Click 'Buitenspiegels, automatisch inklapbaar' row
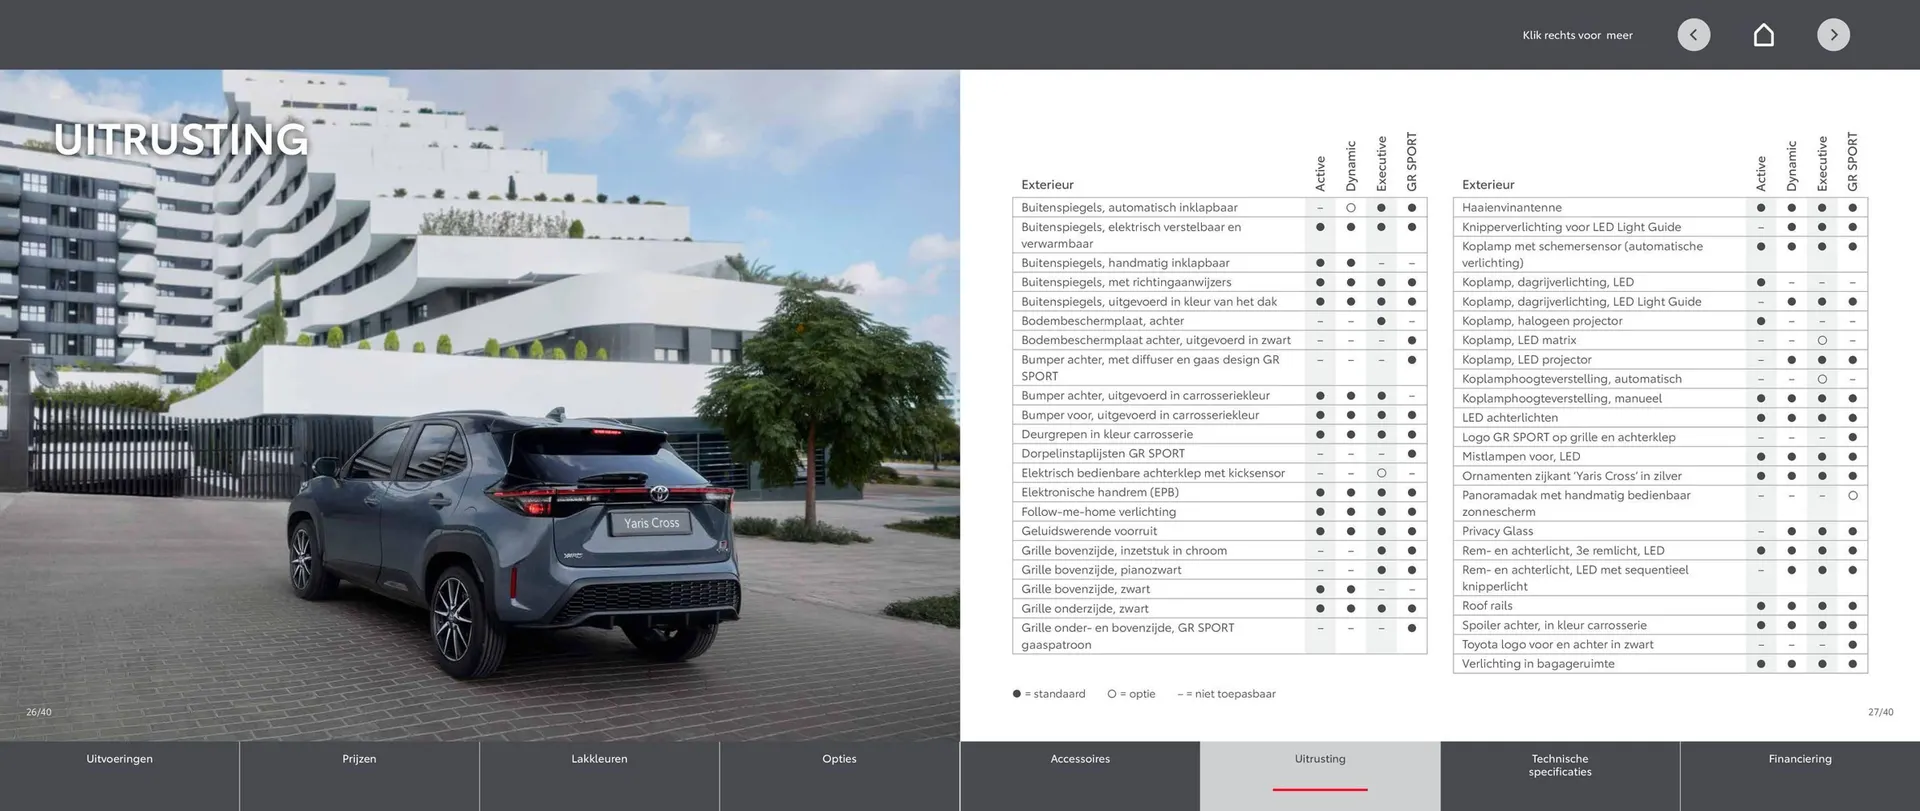The image size is (1920, 811). coord(1219,207)
